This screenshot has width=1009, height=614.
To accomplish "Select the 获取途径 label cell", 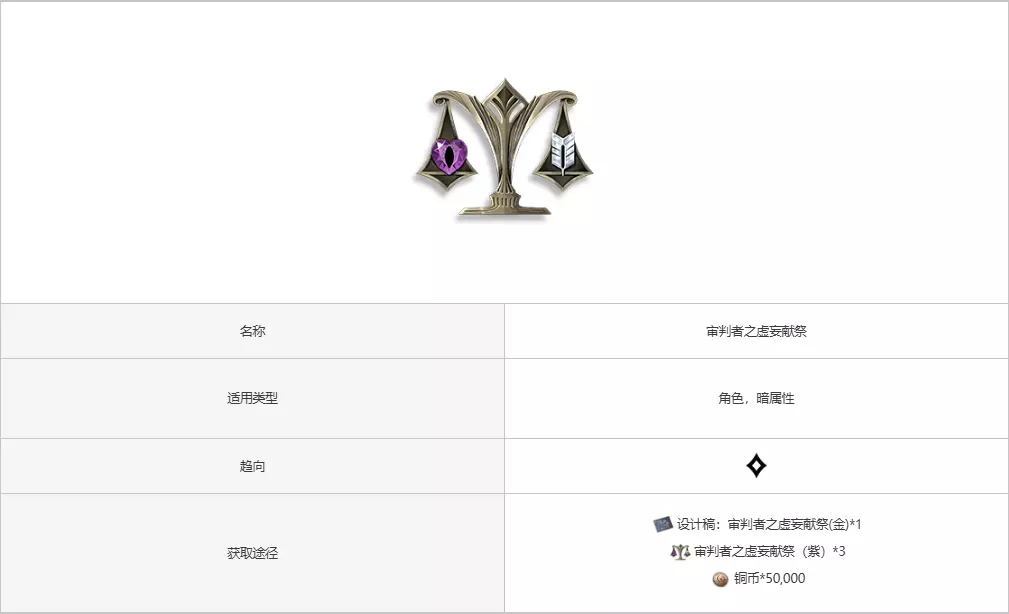I will click(x=252, y=553).
